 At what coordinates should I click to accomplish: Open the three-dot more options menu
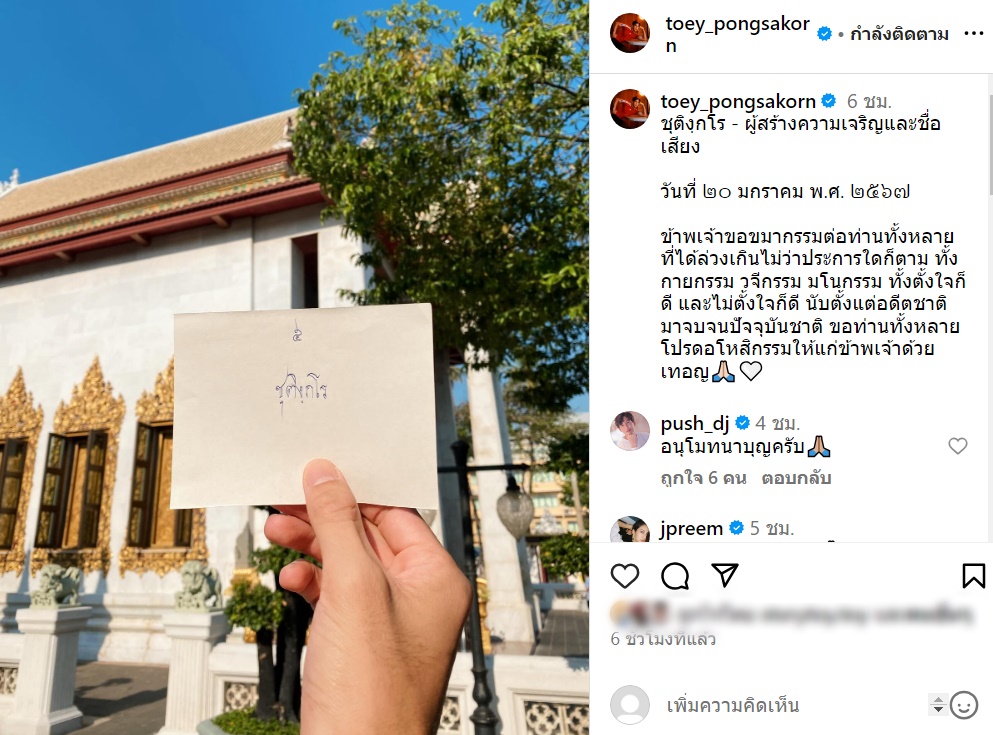pyautogui.click(x=973, y=34)
